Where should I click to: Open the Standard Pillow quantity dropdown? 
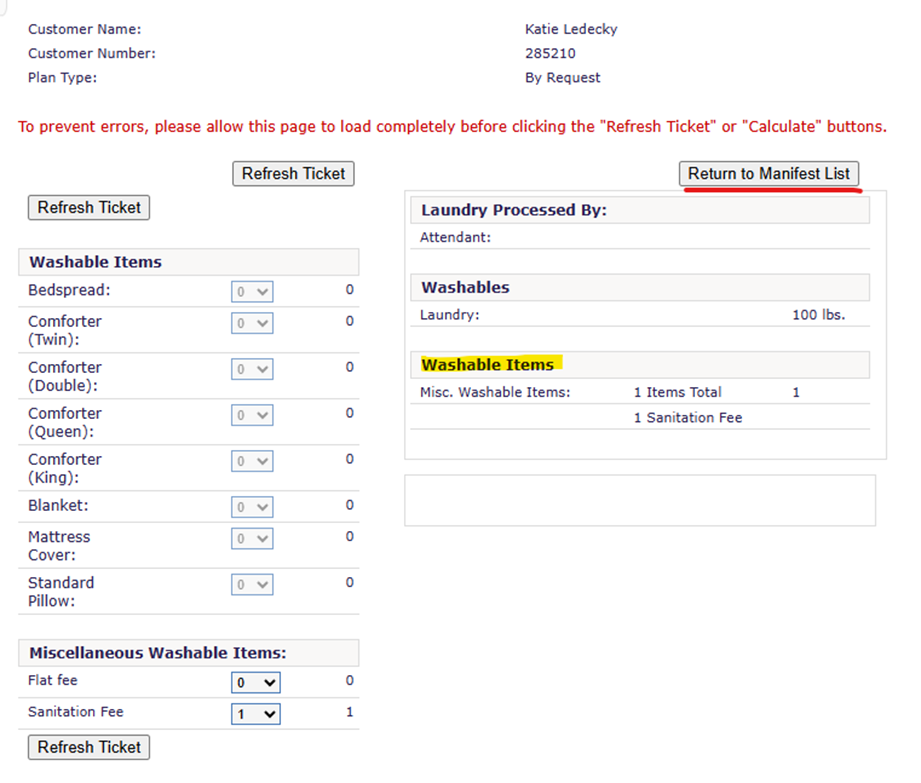[252, 585]
